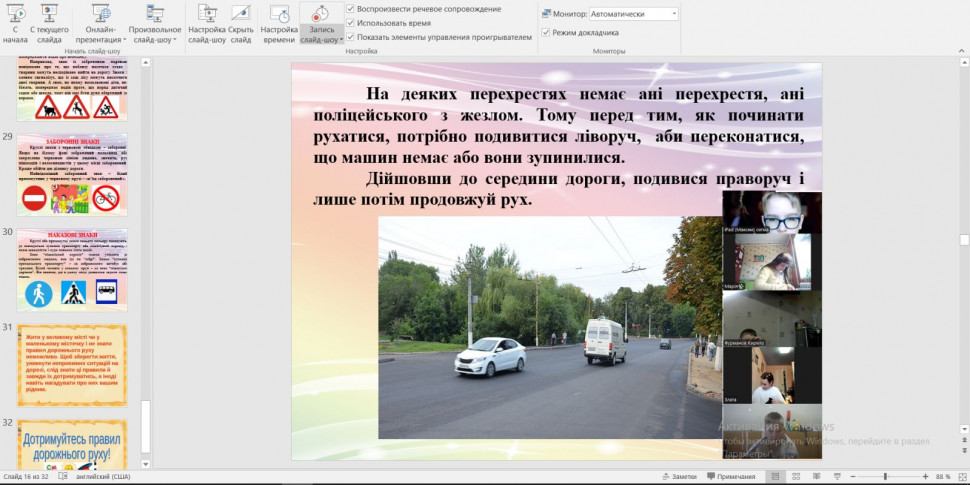Image resolution: width=970 pixels, height=485 pixels.
Task: Click video tile of Фурманов Кирило
Action: (x=772, y=319)
